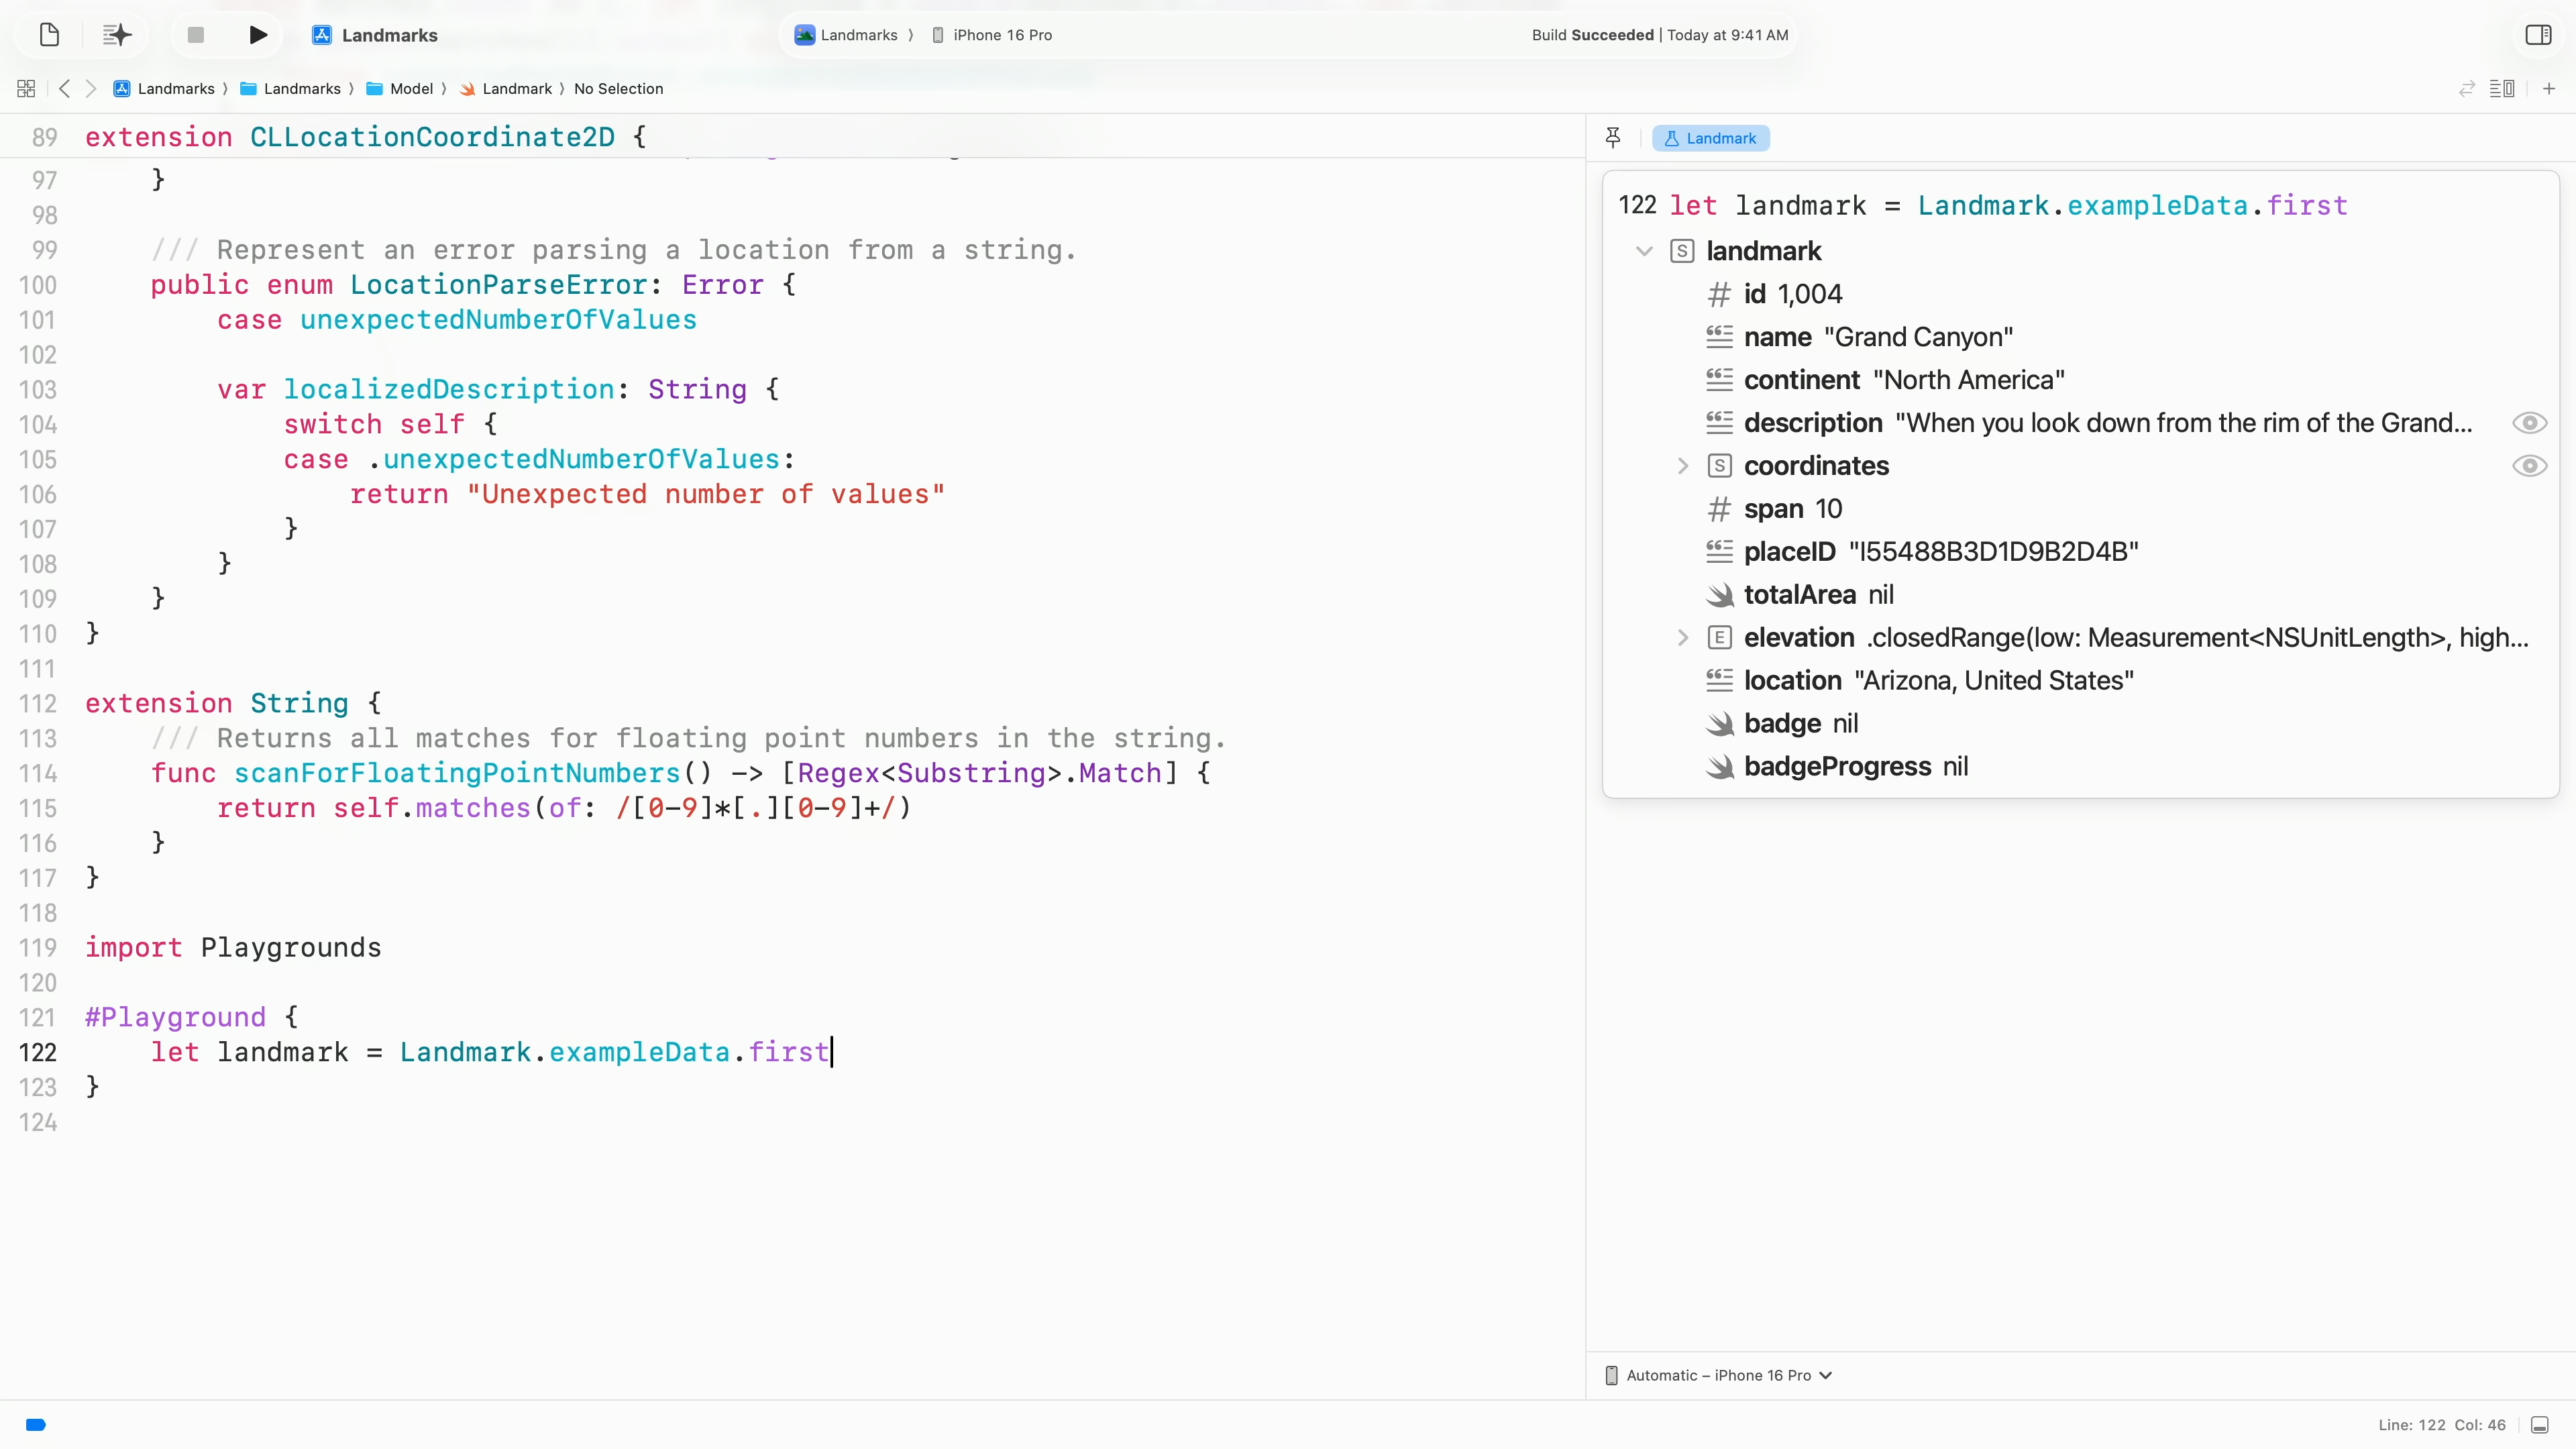The image size is (2576, 1449).
Task: Toggle the coordinates quick look eye
Action: 2529,466
